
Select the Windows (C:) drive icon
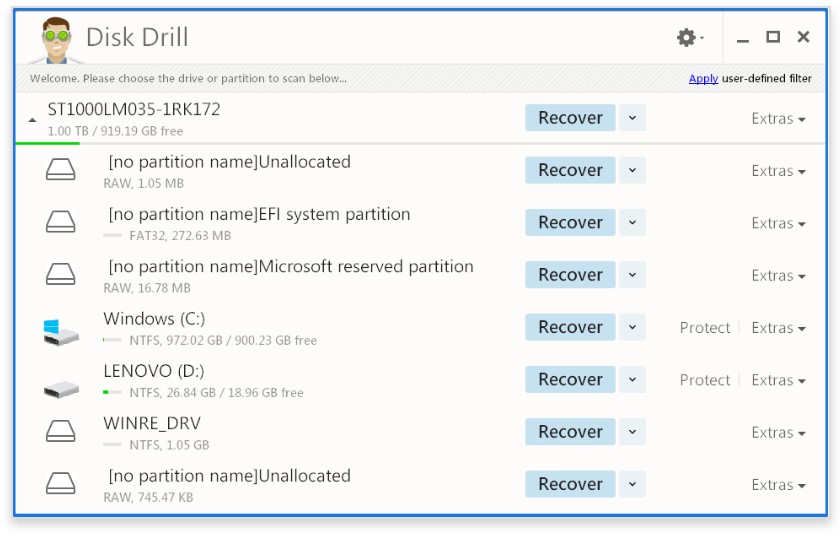[x=61, y=332]
